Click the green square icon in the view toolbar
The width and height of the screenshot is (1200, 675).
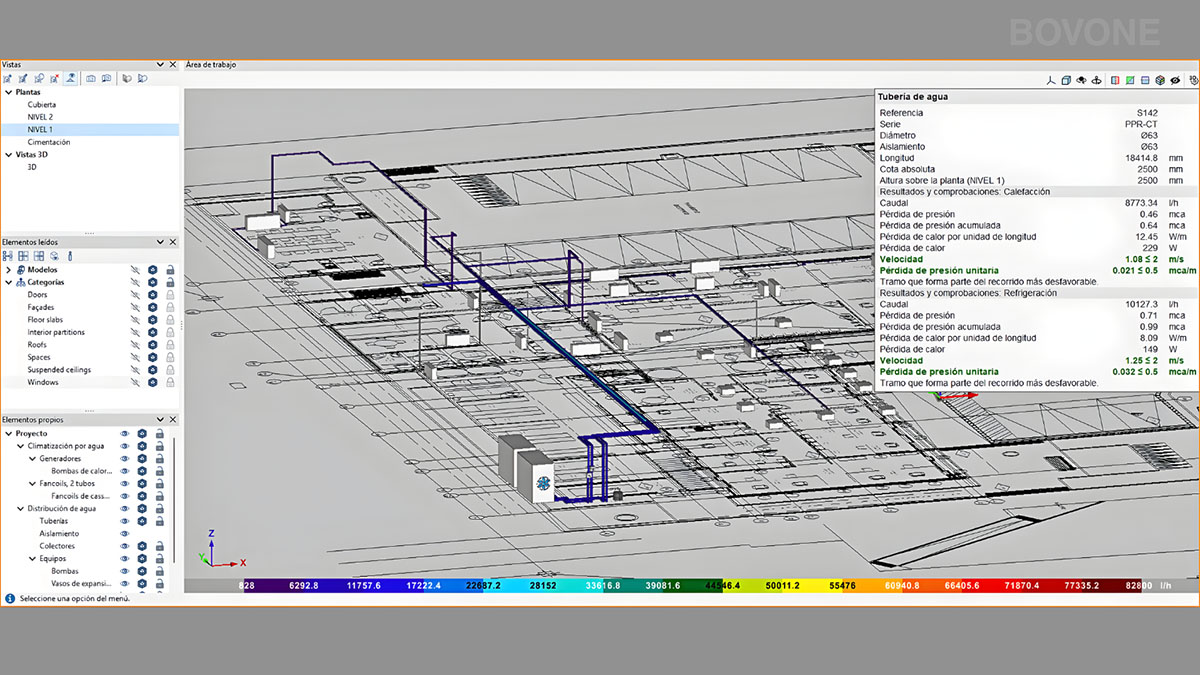tap(1129, 80)
